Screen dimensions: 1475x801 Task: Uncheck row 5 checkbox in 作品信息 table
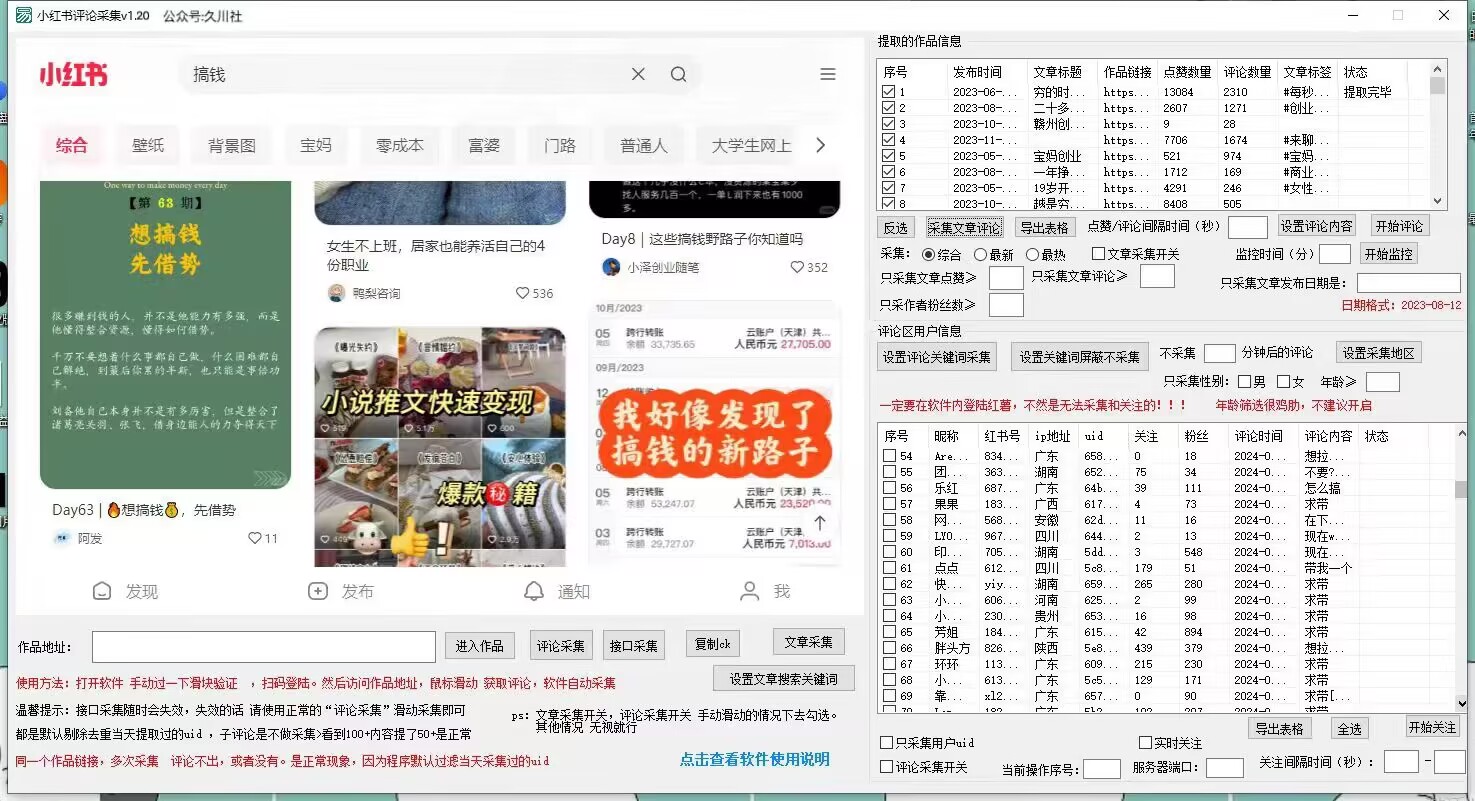point(888,156)
